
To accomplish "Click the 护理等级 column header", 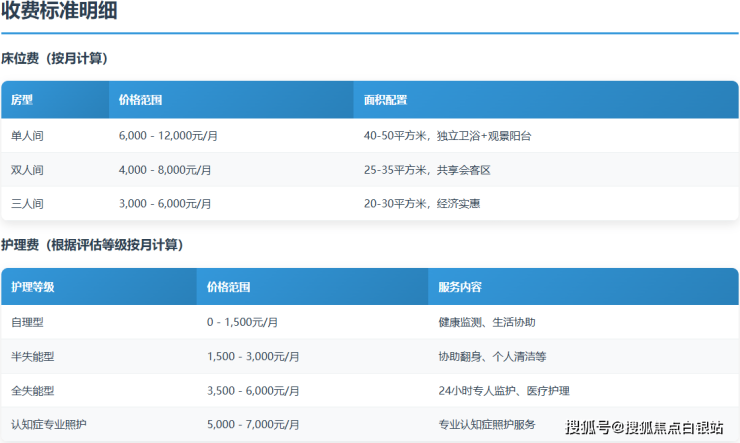I will [x=33, y=287].
